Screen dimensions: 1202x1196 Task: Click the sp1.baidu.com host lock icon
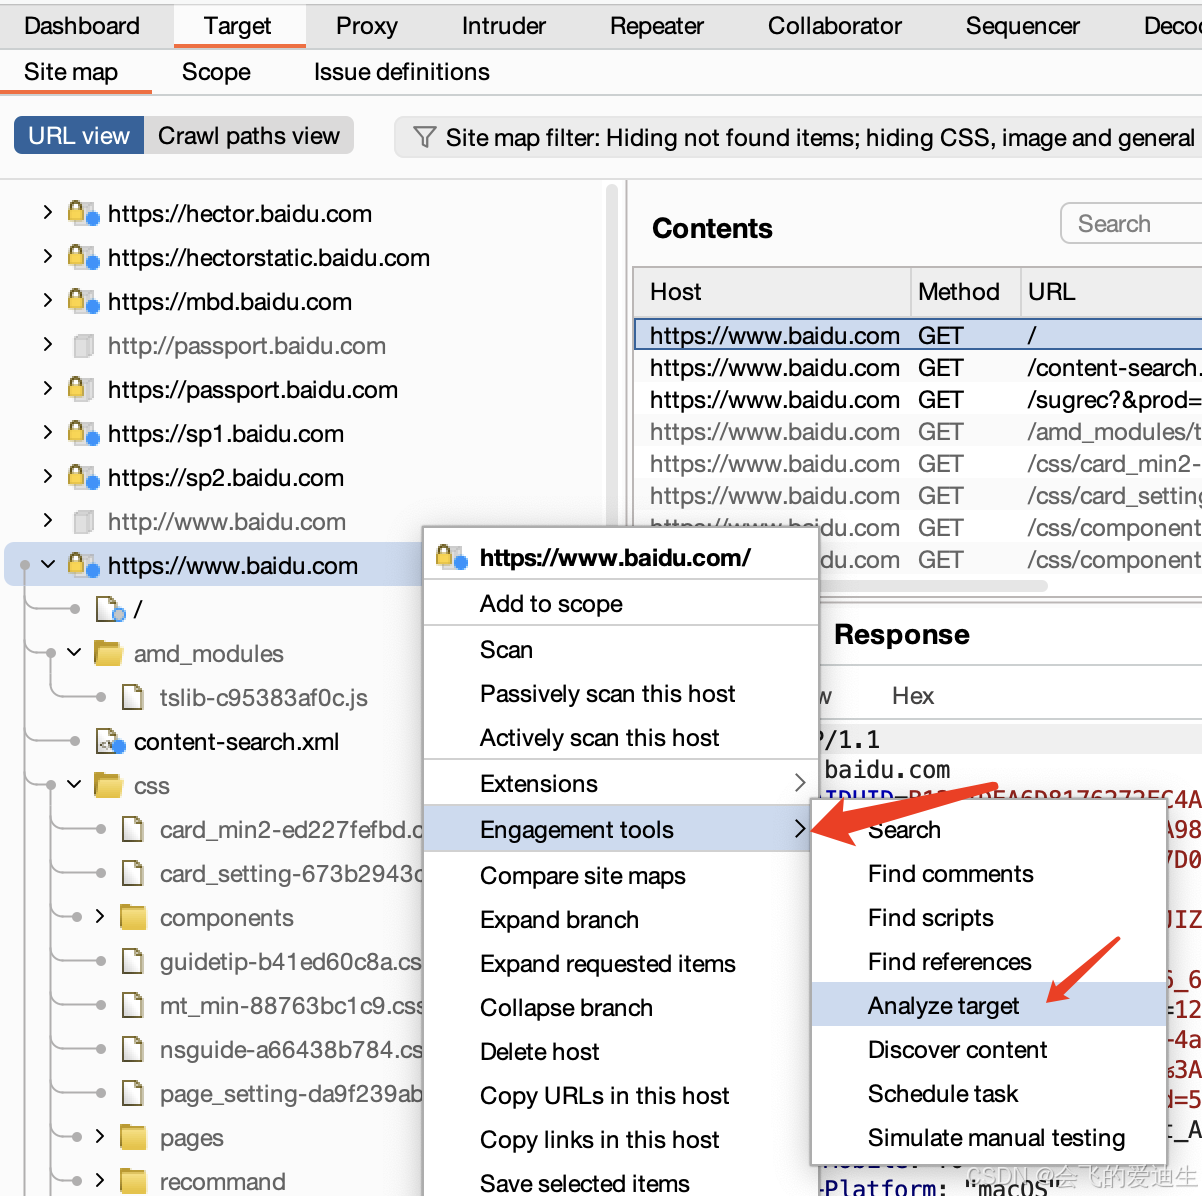click(83, 433)
